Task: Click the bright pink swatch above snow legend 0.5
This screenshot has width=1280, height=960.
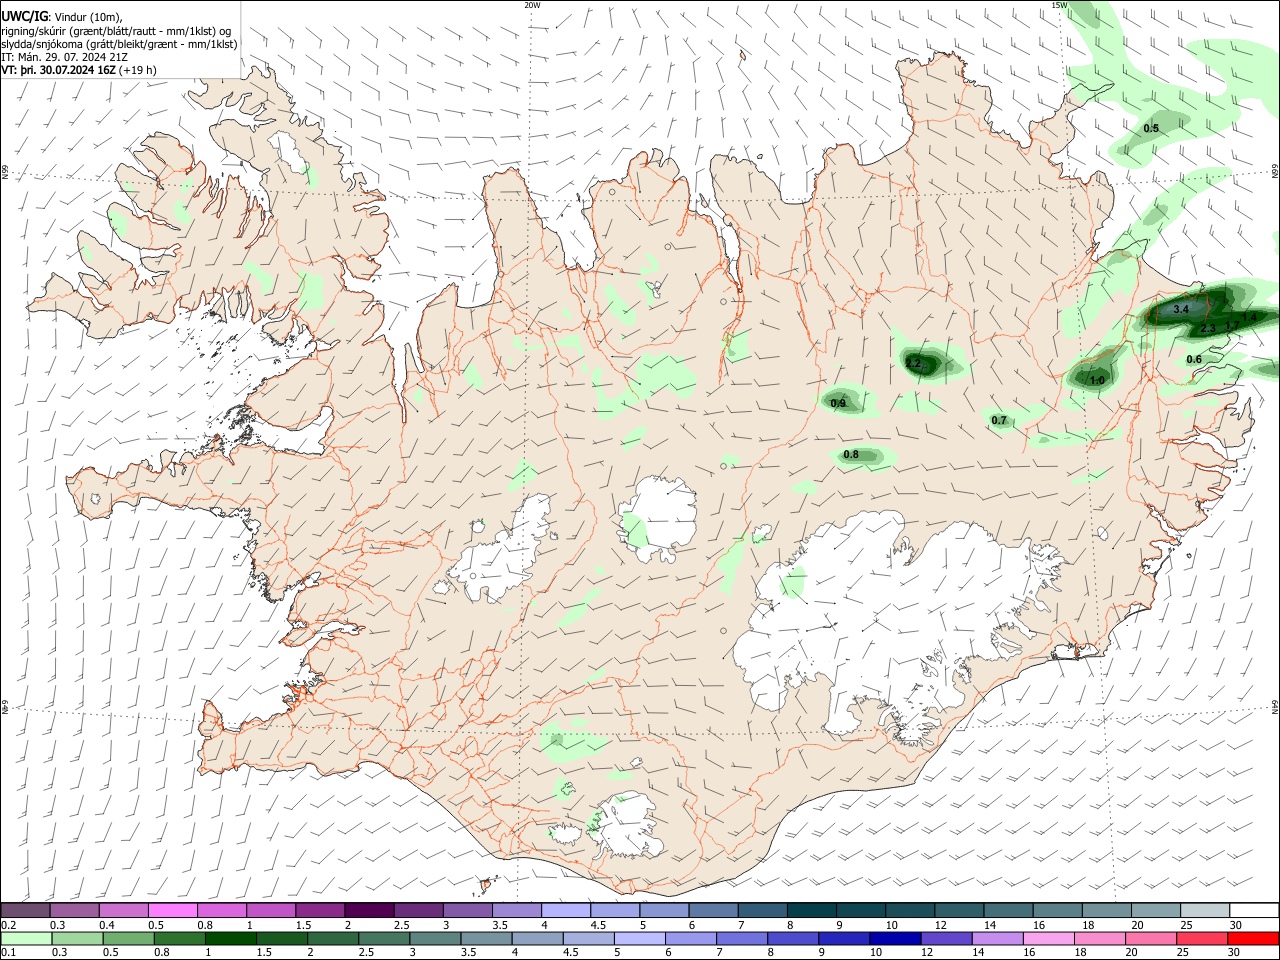Action: click(x=173, y=911)
